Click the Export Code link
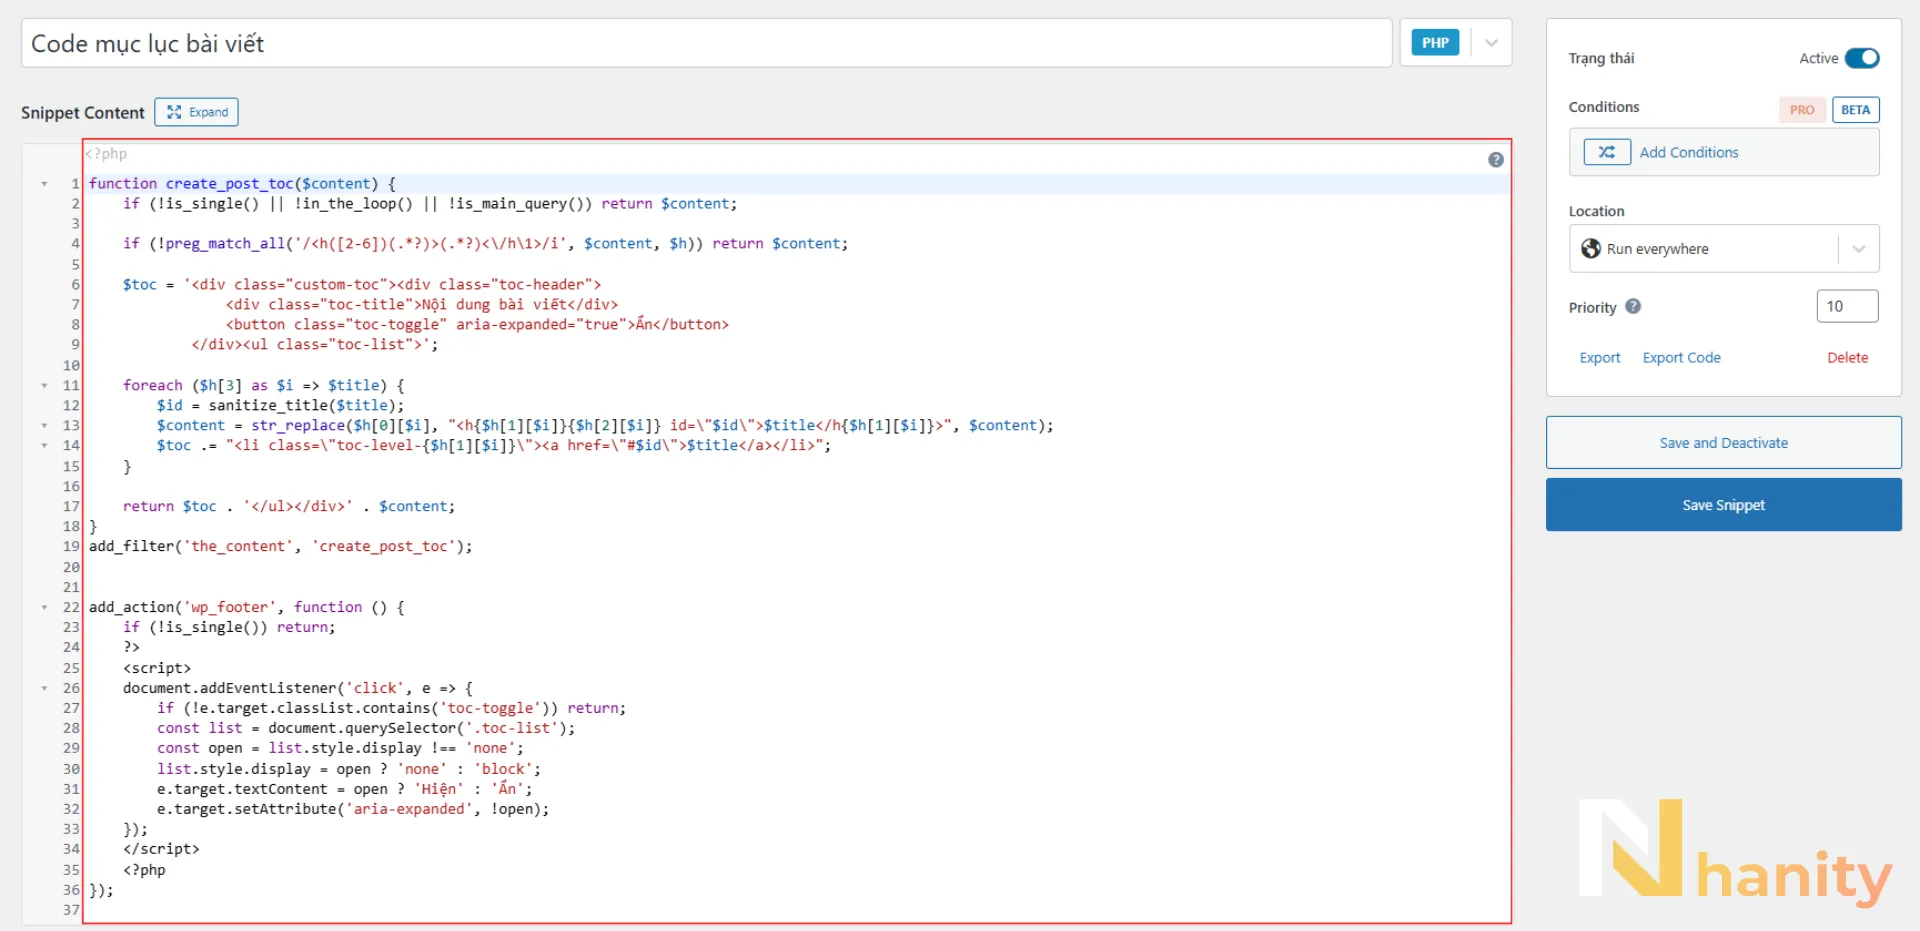The image size is (1920, 931). click(1681, 357)
